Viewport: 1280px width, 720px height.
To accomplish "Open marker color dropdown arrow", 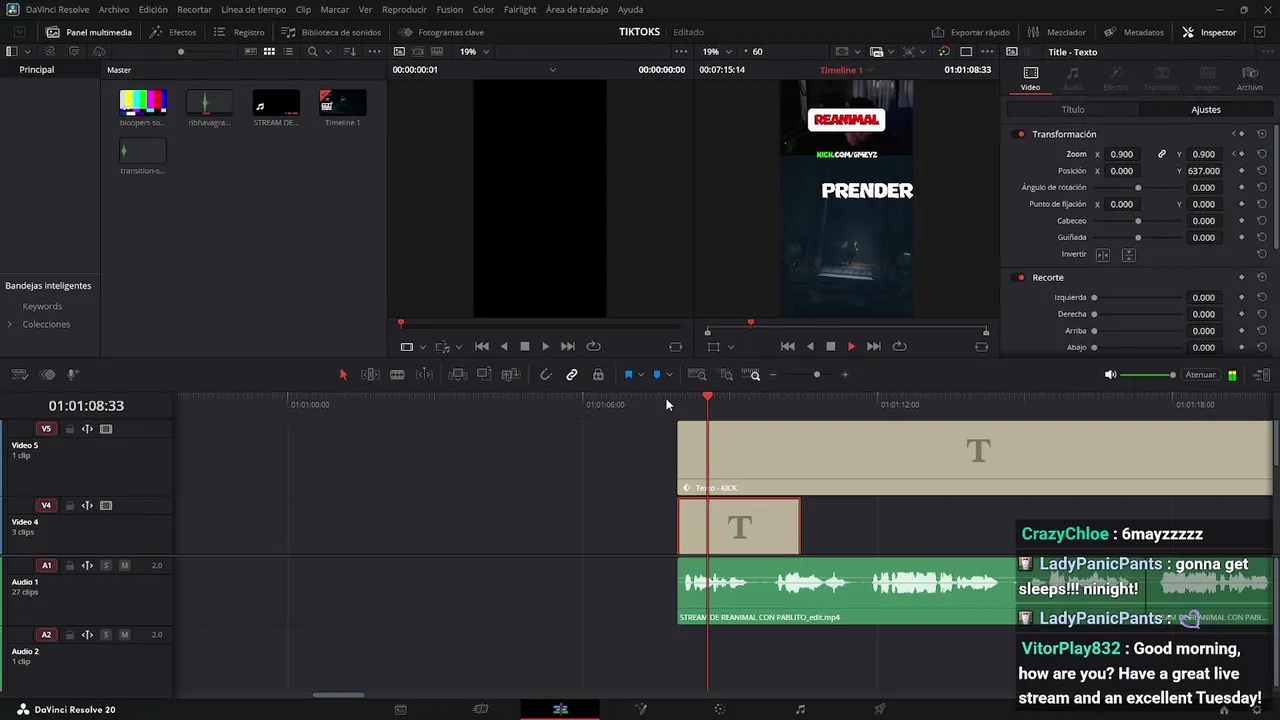I will [669, 375].
